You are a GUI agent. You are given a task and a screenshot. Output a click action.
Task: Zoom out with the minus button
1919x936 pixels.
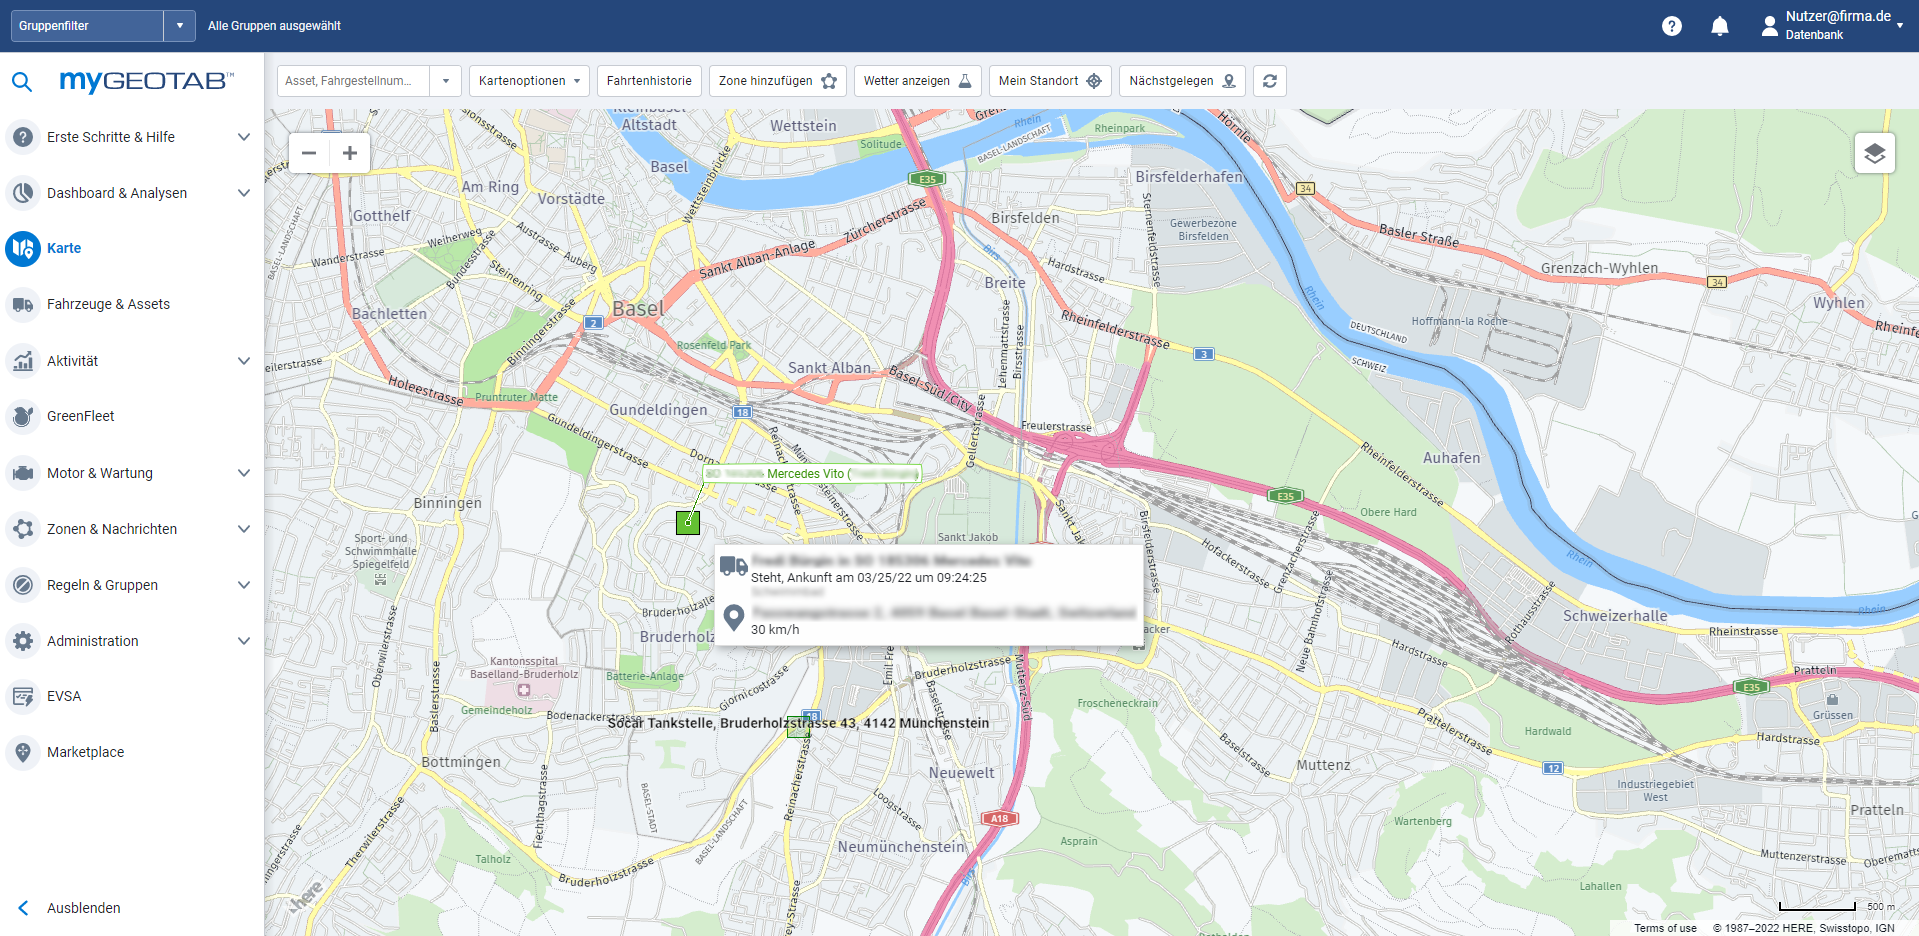pyautogui.click(x=309, y=153)
